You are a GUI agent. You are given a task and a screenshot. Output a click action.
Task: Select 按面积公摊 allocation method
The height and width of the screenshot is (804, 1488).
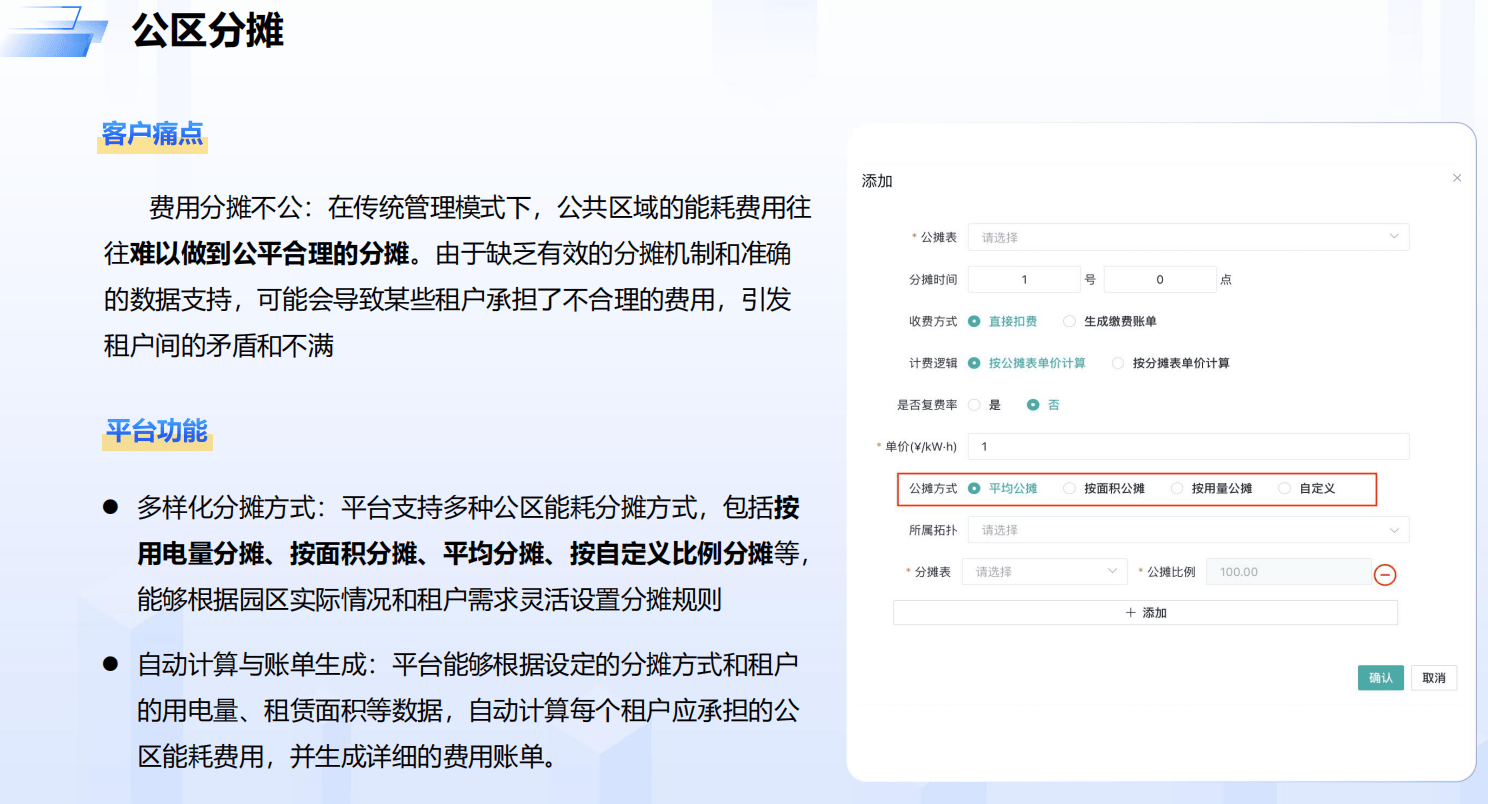[1104, 488]
